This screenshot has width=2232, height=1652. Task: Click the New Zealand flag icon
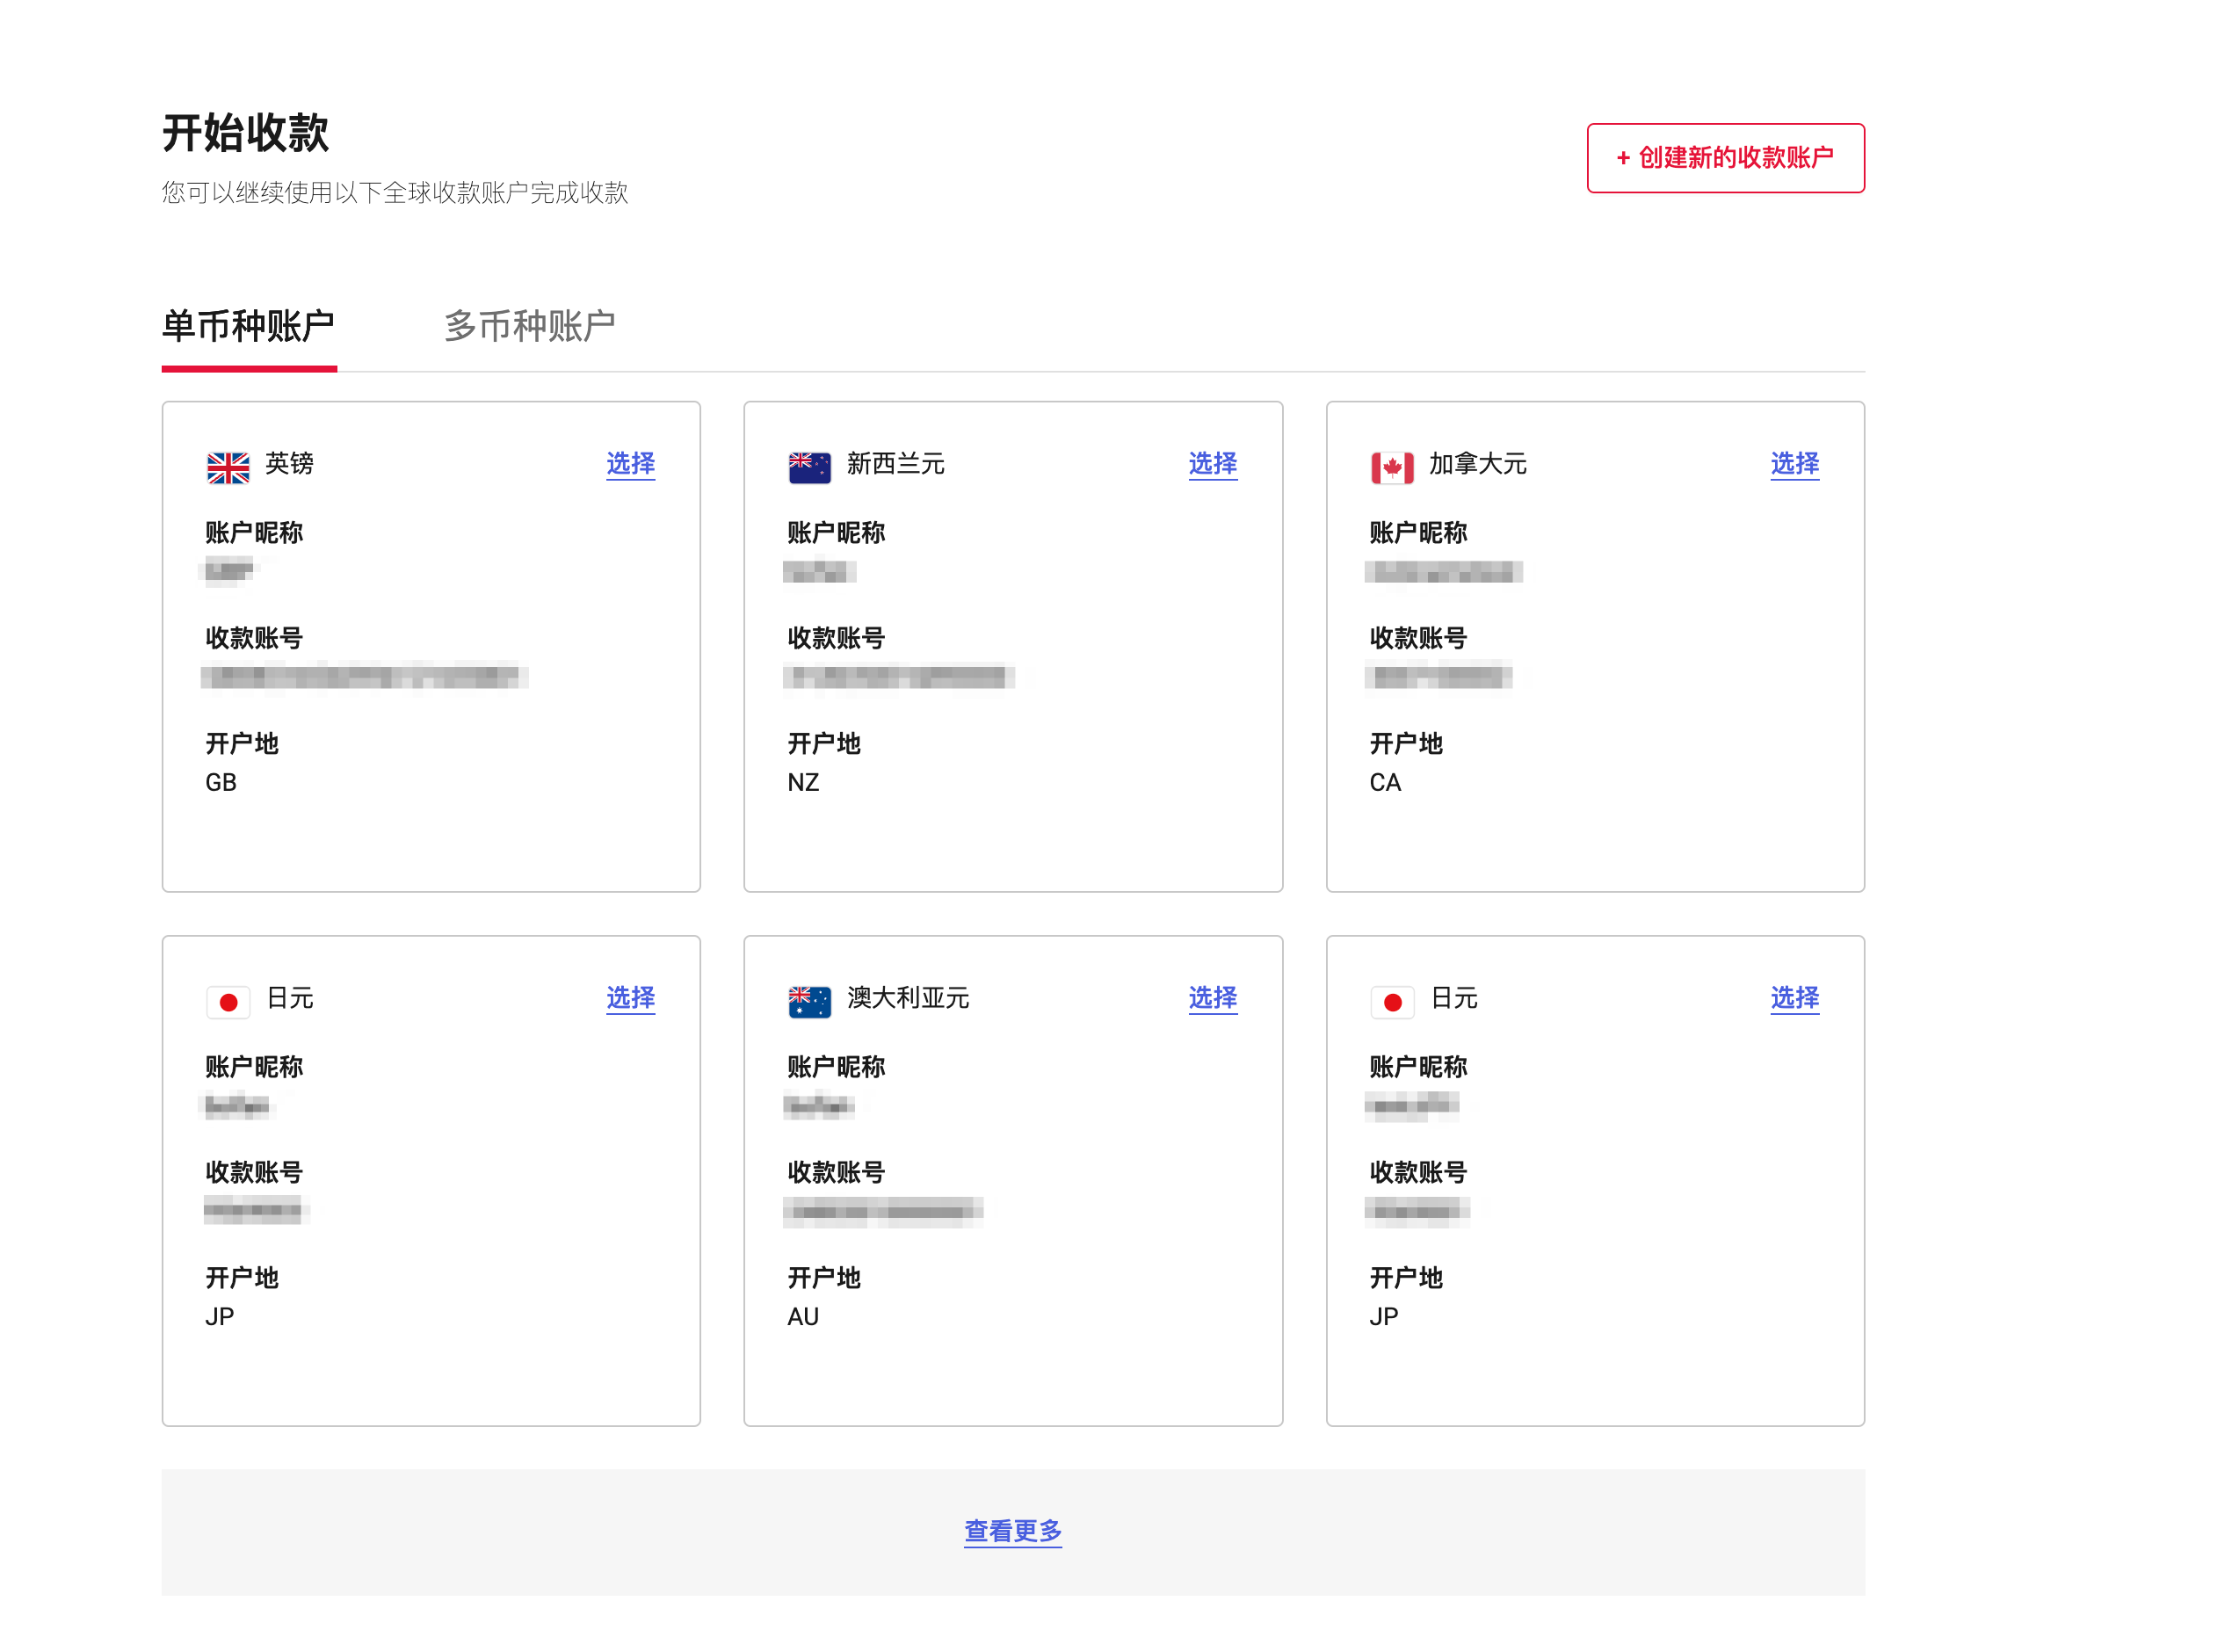click(809, 467)
